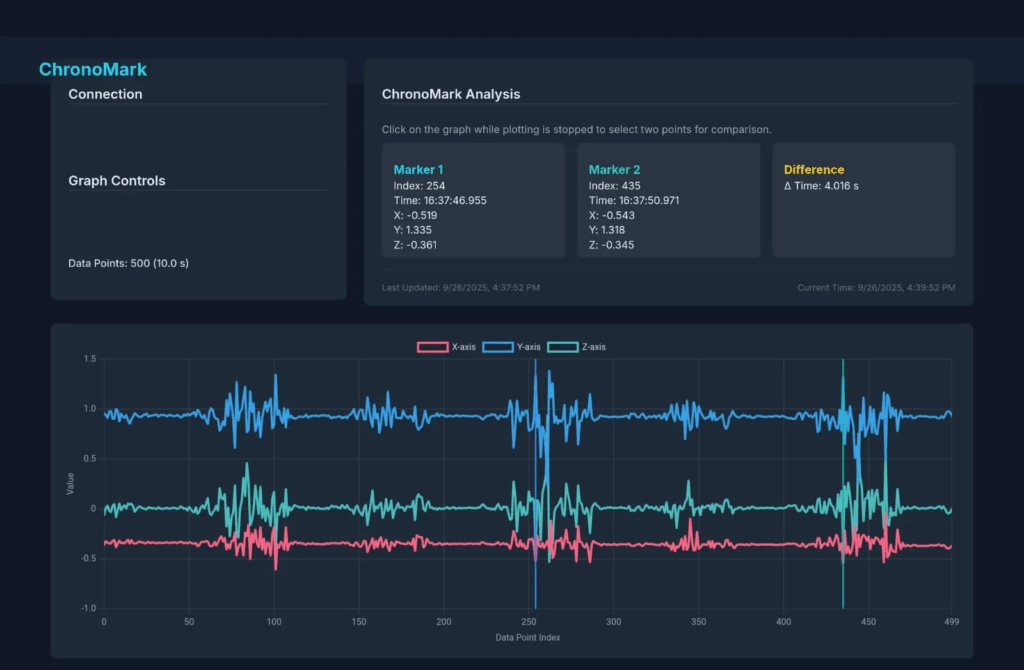Click the ChronoMark Analysis panel heading
The width and height of the screenshot is (1024, 670).
point(451,94)
